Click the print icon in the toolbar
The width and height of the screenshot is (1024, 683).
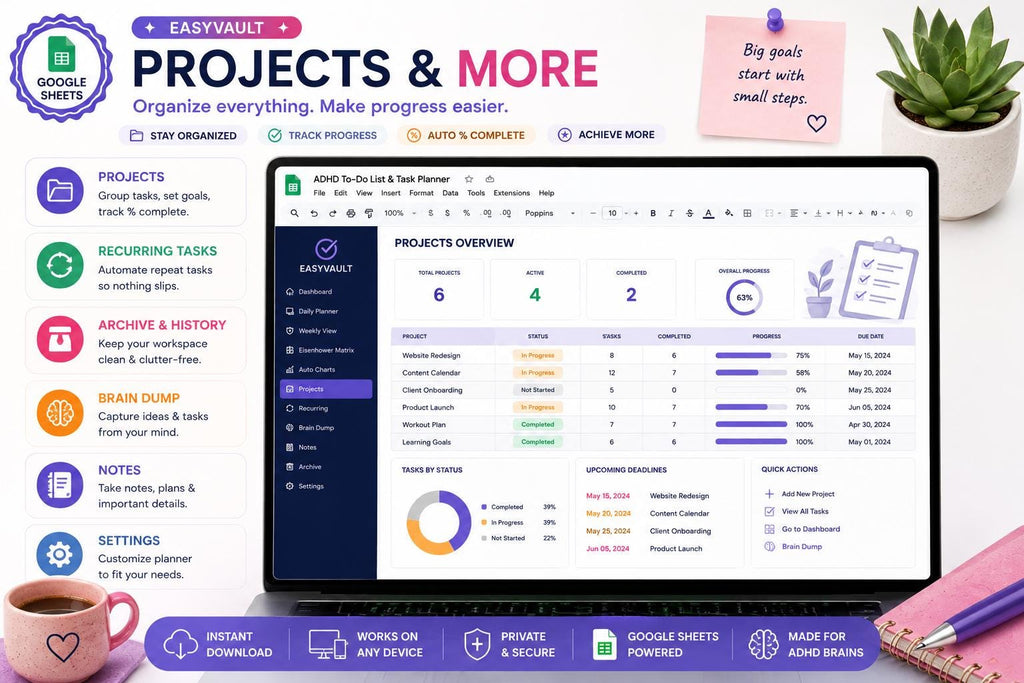pyautogui.click(x=351, y=214)
